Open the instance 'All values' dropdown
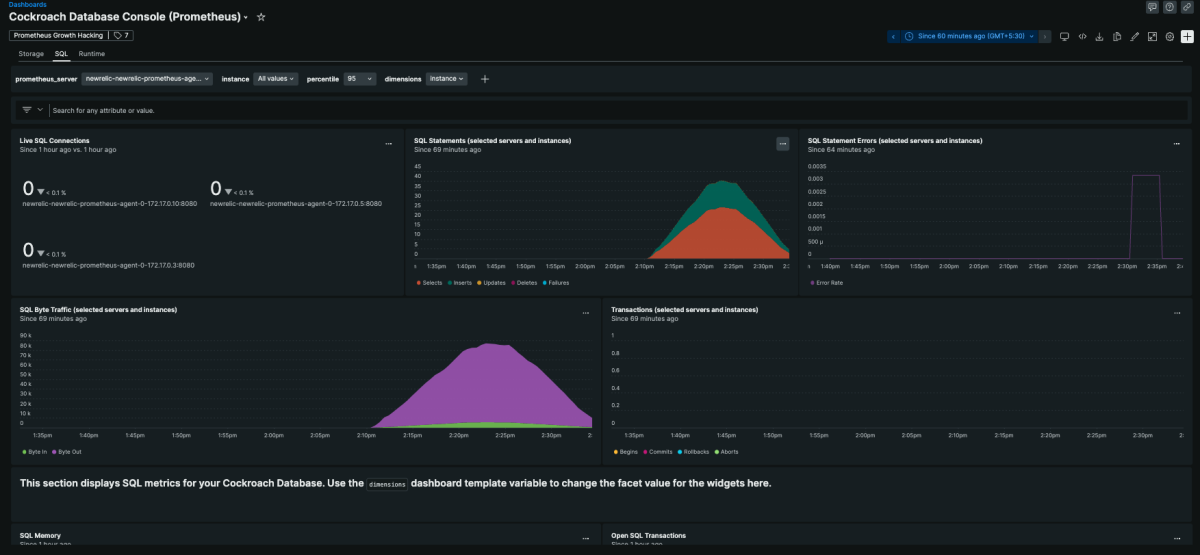This screenshot has width=1200, height=555. tap(275, 78)
